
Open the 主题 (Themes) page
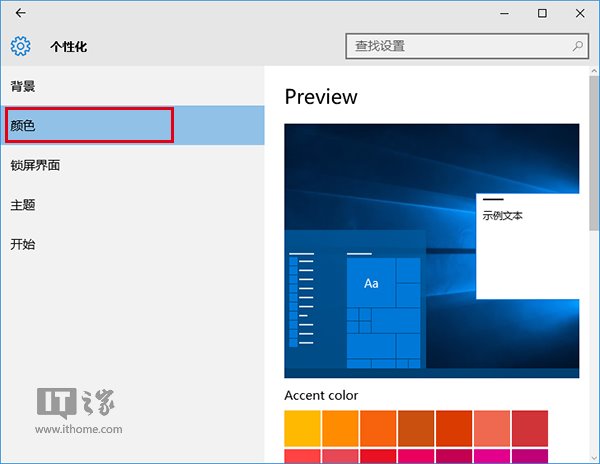point(24,204)
